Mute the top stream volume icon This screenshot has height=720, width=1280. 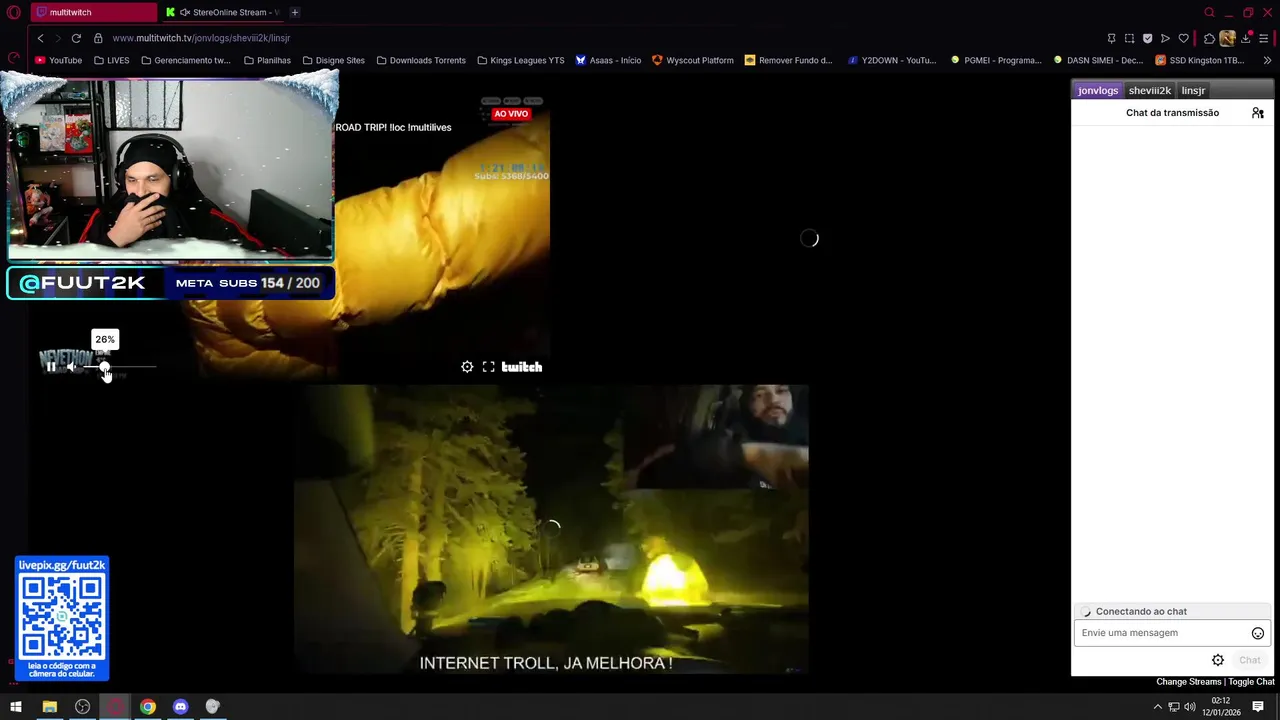72,367
